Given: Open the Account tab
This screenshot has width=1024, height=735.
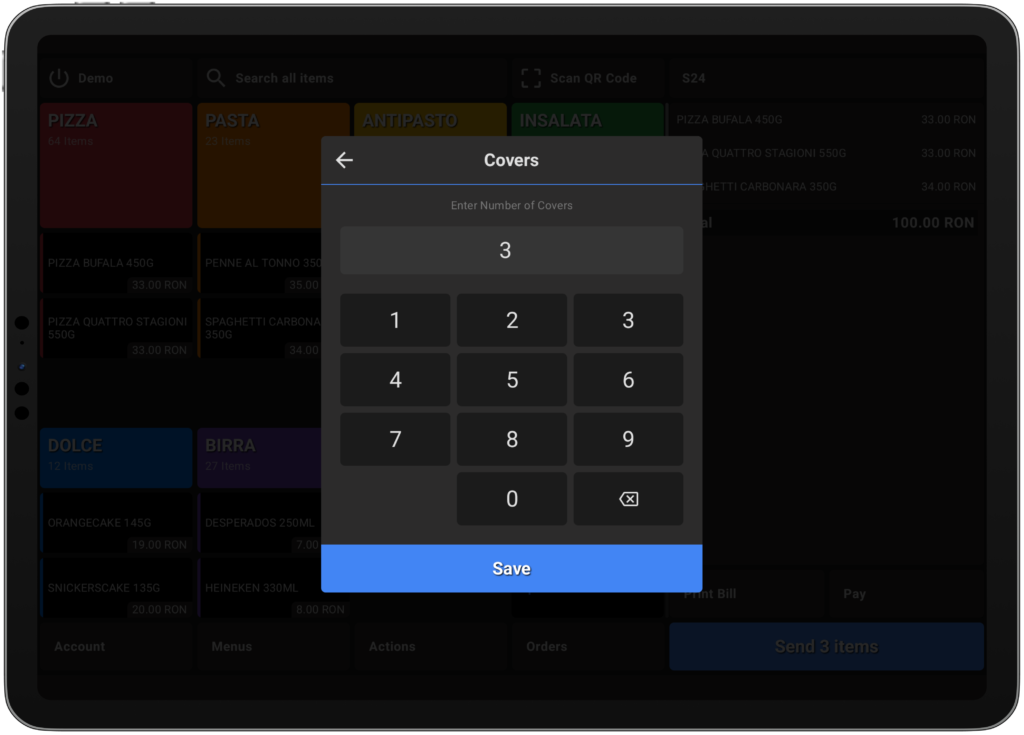Looking at the screenshot, I should (116, 647).
